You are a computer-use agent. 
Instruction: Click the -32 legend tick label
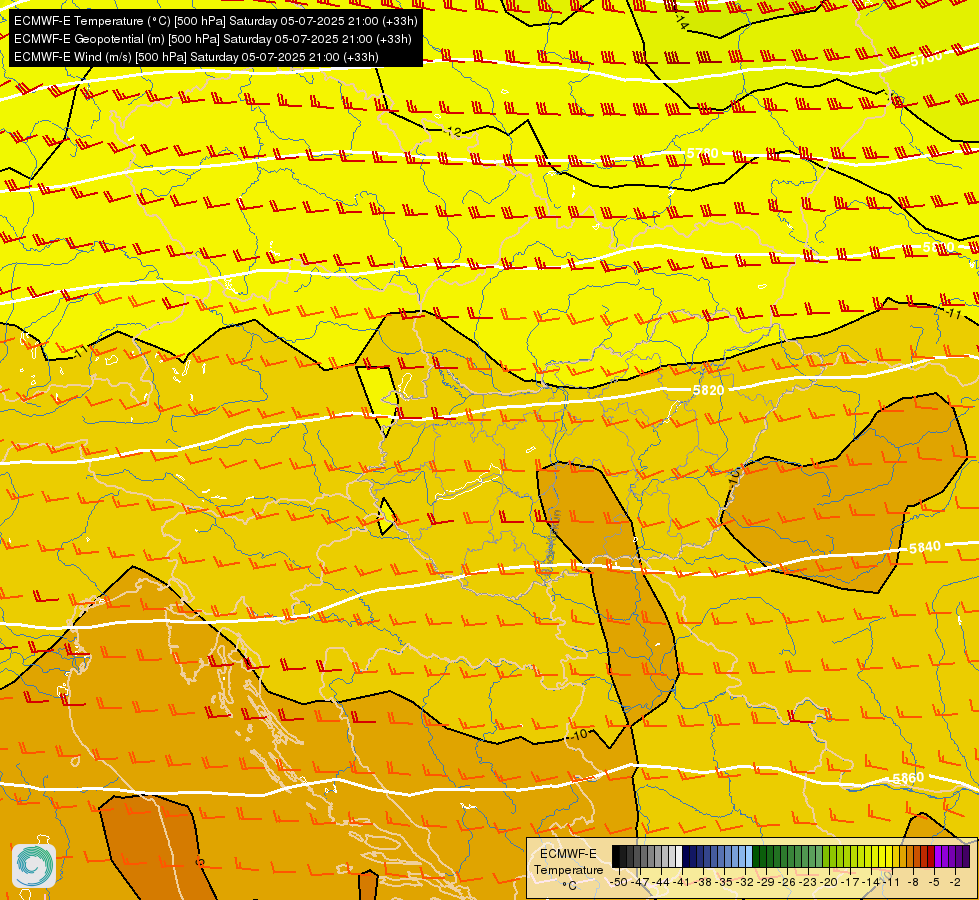click(744, 883)
